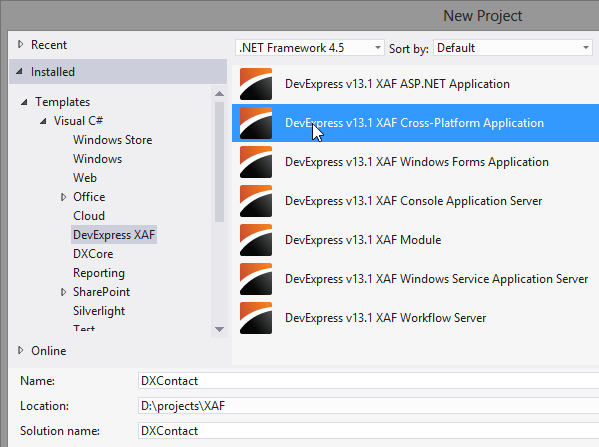599x447 pixels.
Task: Collapse the Installed section
Action: pos(19,71)
